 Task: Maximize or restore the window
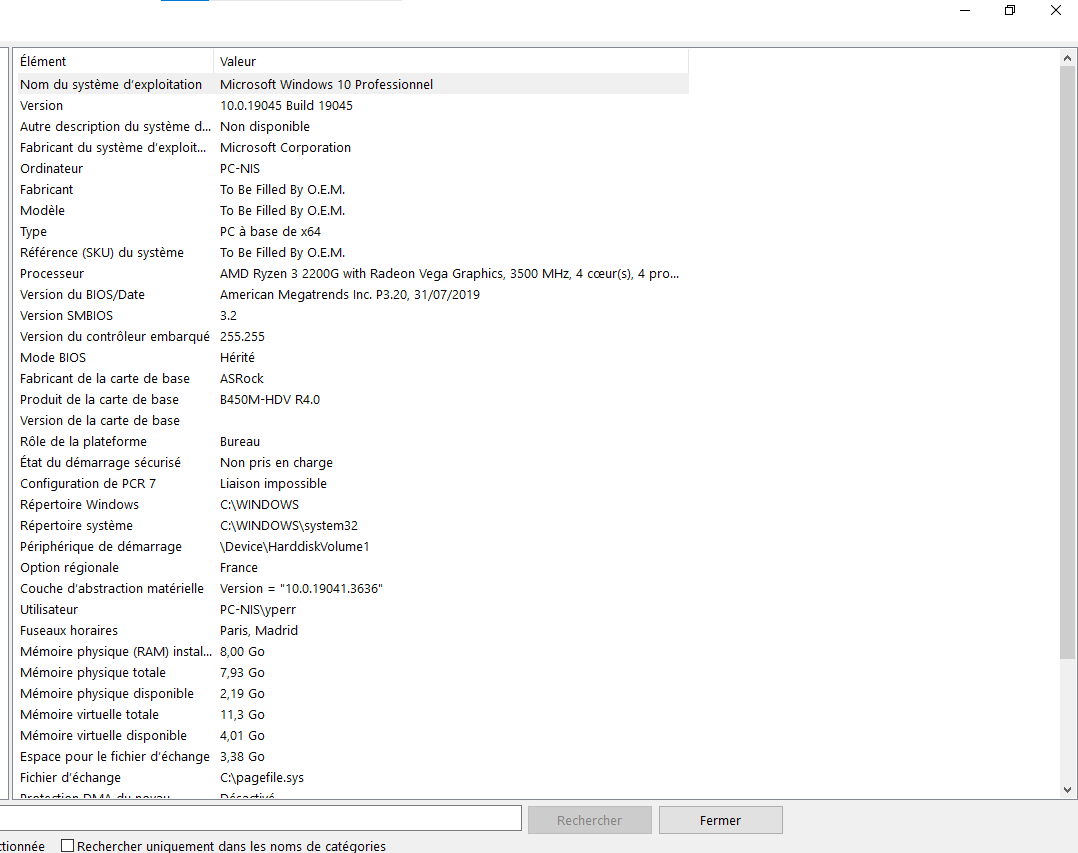(1010, 10)
